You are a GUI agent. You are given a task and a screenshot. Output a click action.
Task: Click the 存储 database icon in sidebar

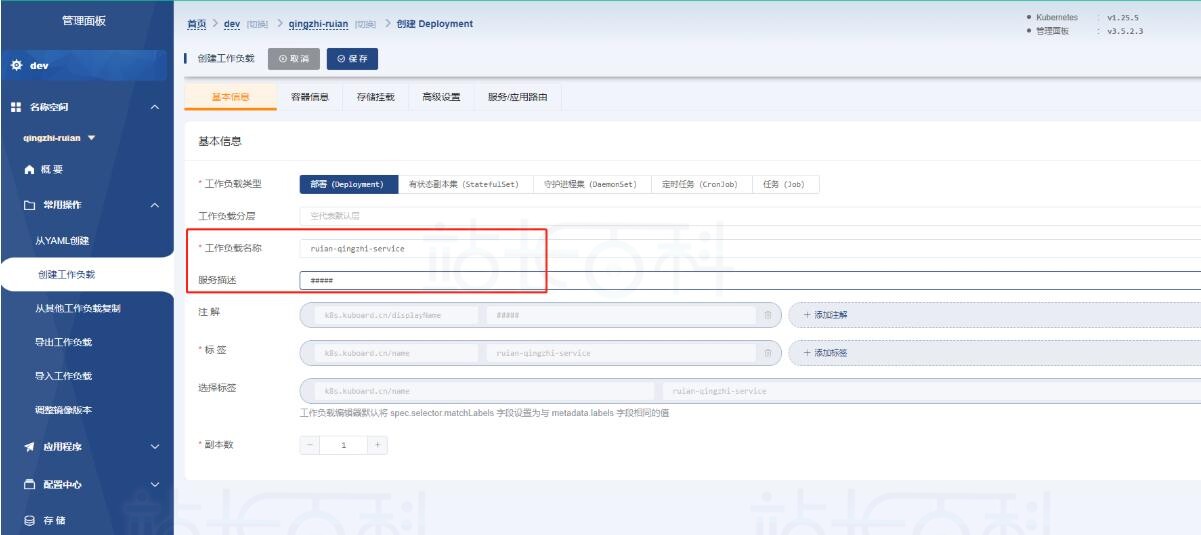[x=29, y=519]
